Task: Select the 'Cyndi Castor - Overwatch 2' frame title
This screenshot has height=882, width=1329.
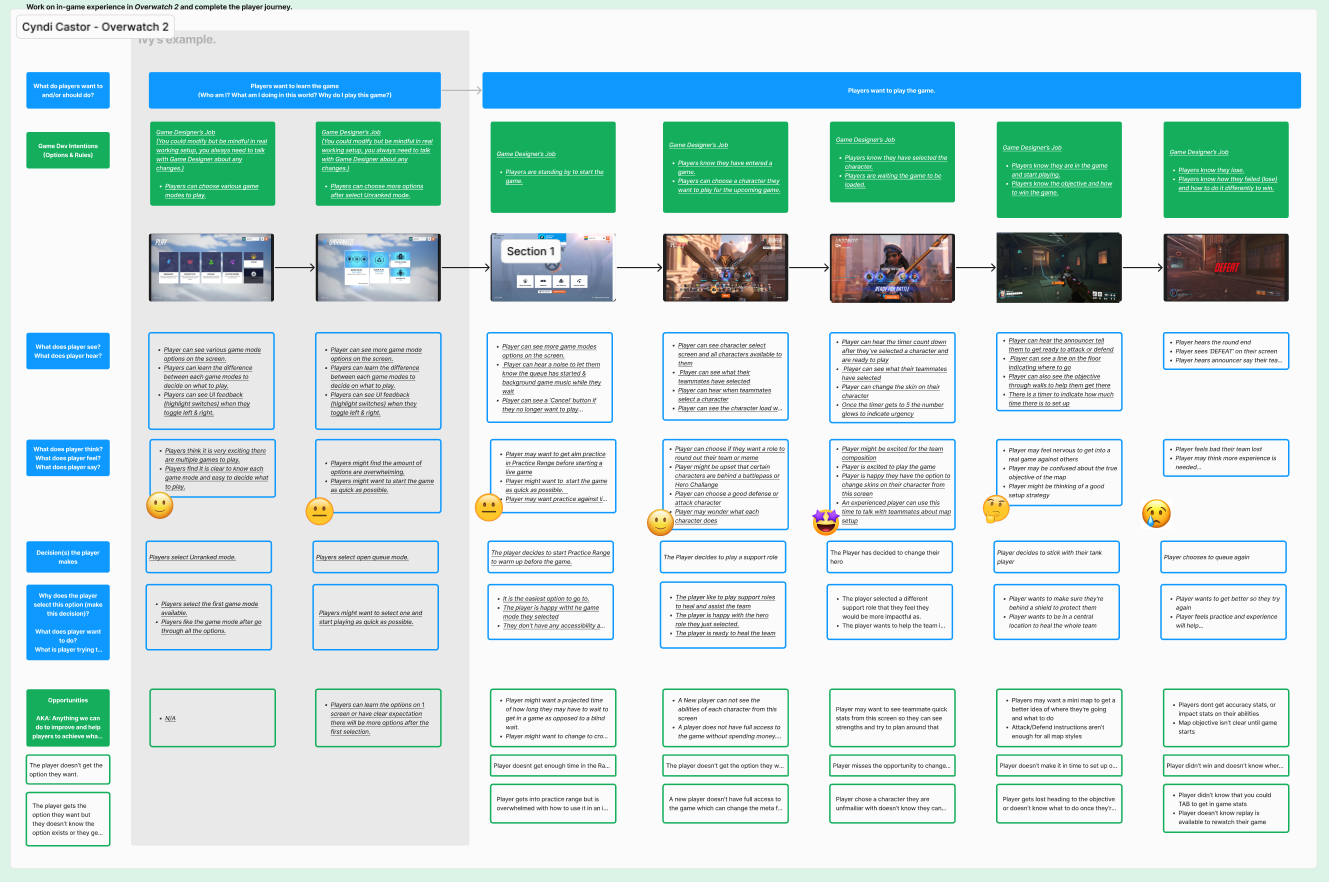Action: coord(95,26)
